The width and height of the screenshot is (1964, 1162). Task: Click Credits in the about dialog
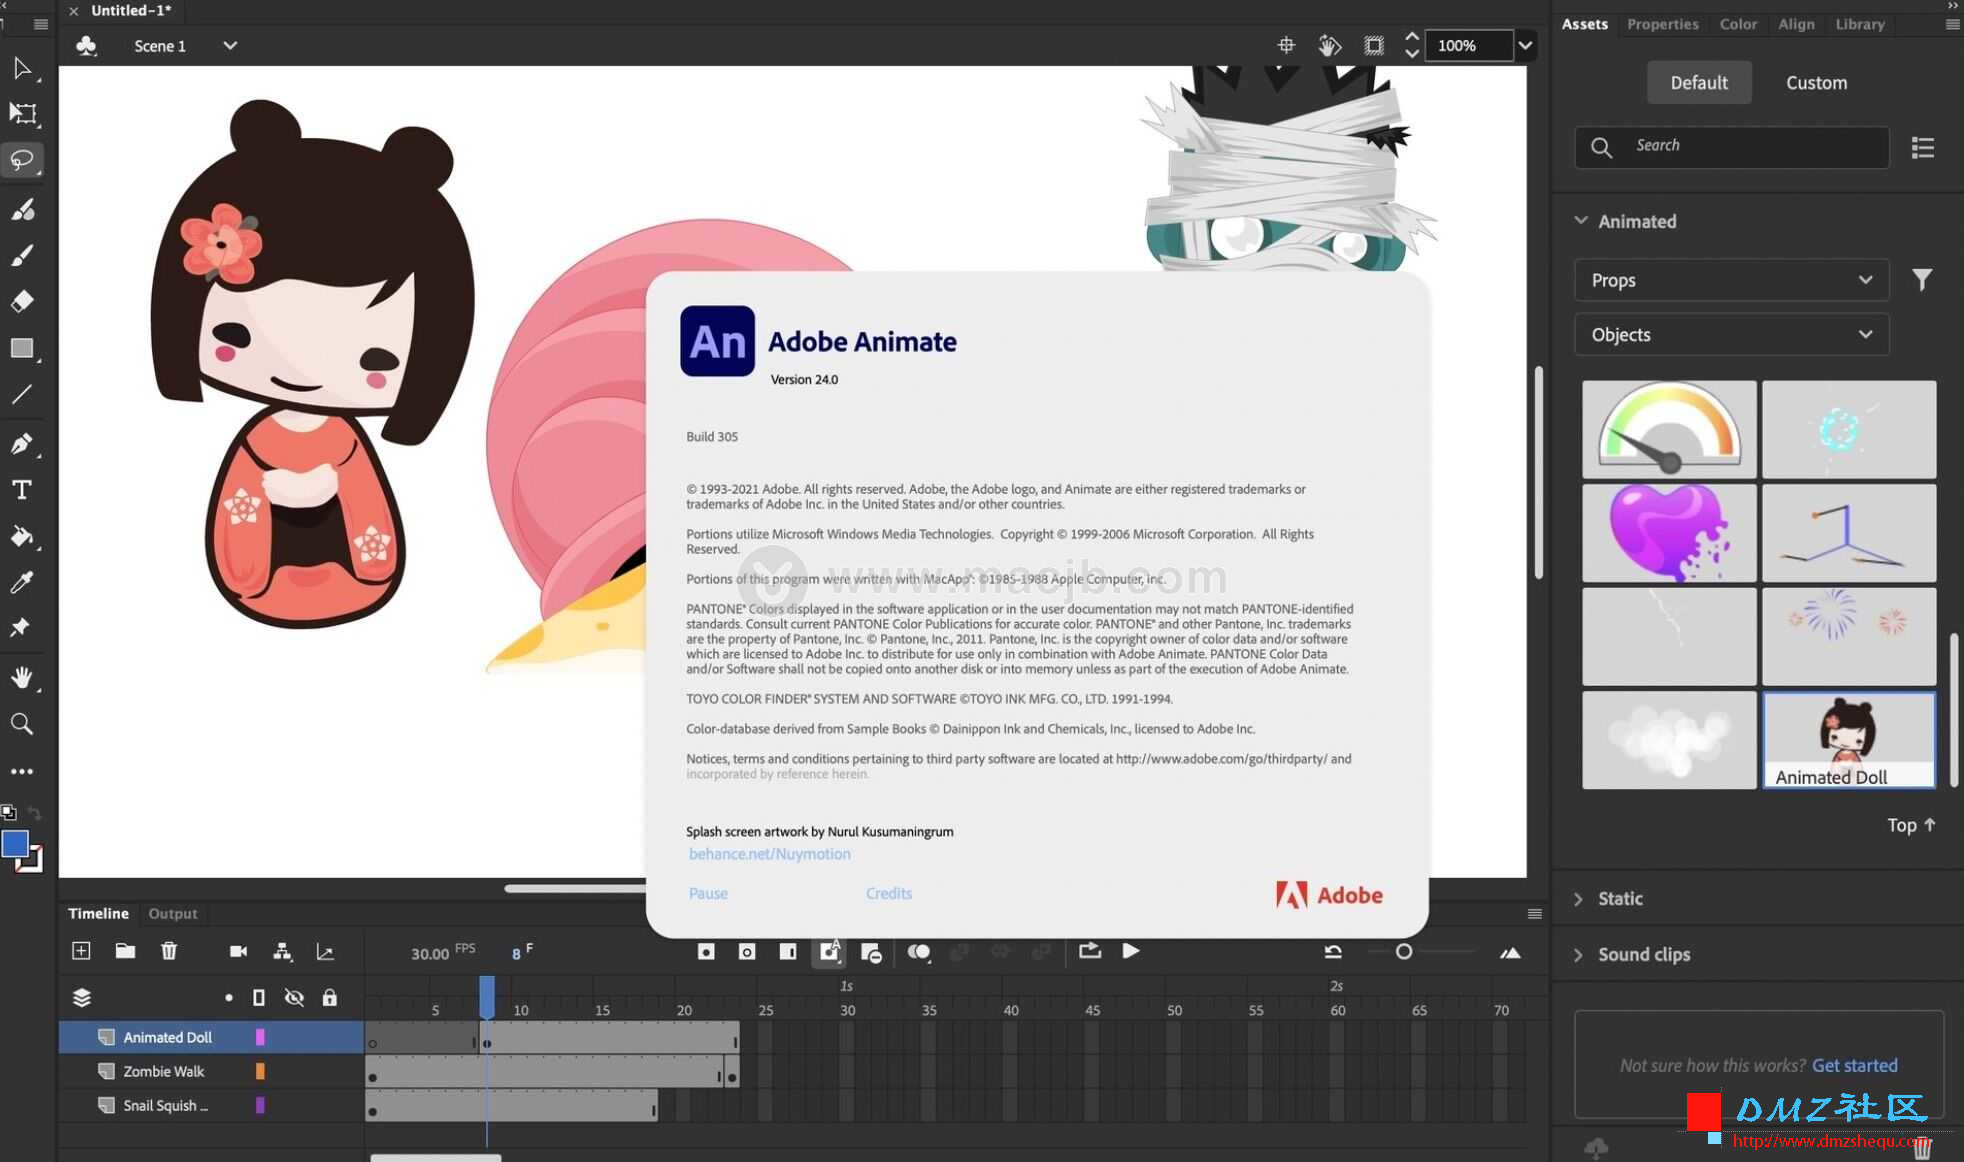(889, 893)
